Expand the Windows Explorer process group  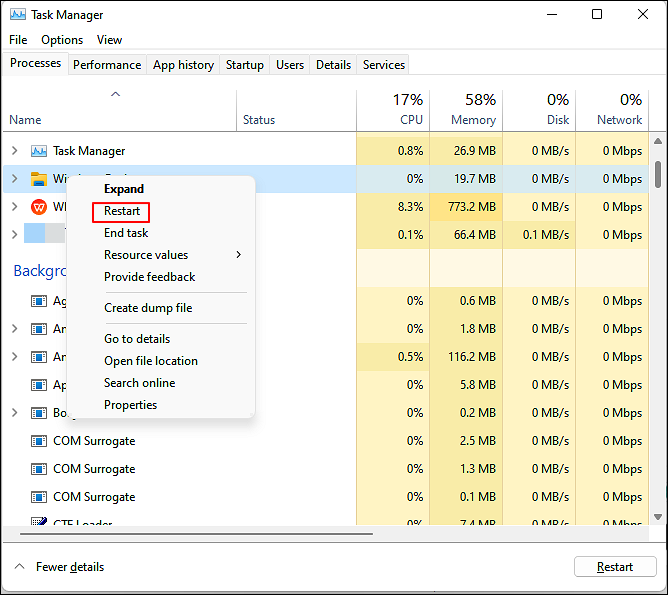(x=14, y=179)
